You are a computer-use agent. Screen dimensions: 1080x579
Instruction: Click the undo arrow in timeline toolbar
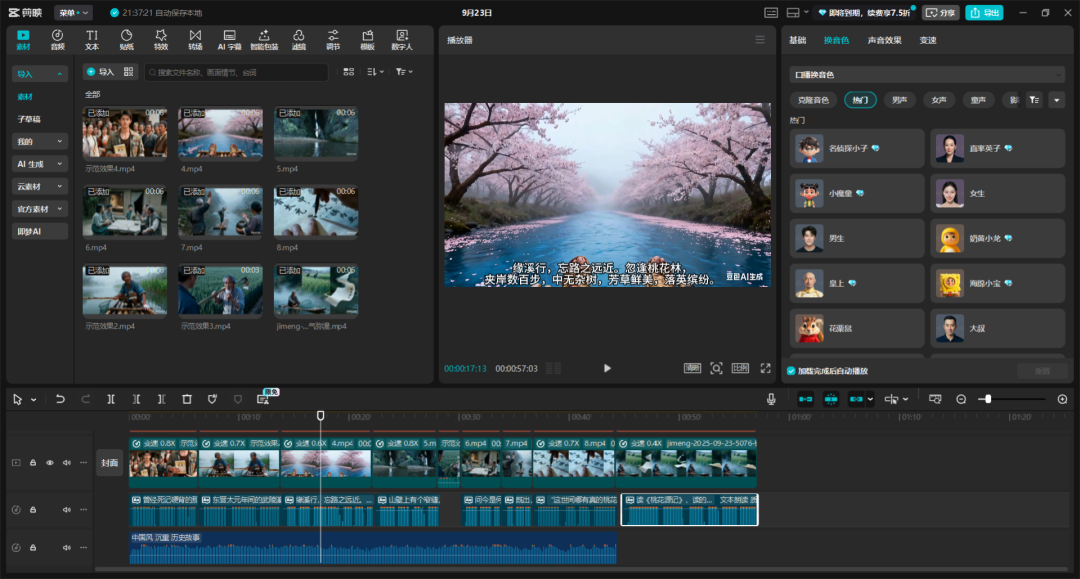click(60, 399)
